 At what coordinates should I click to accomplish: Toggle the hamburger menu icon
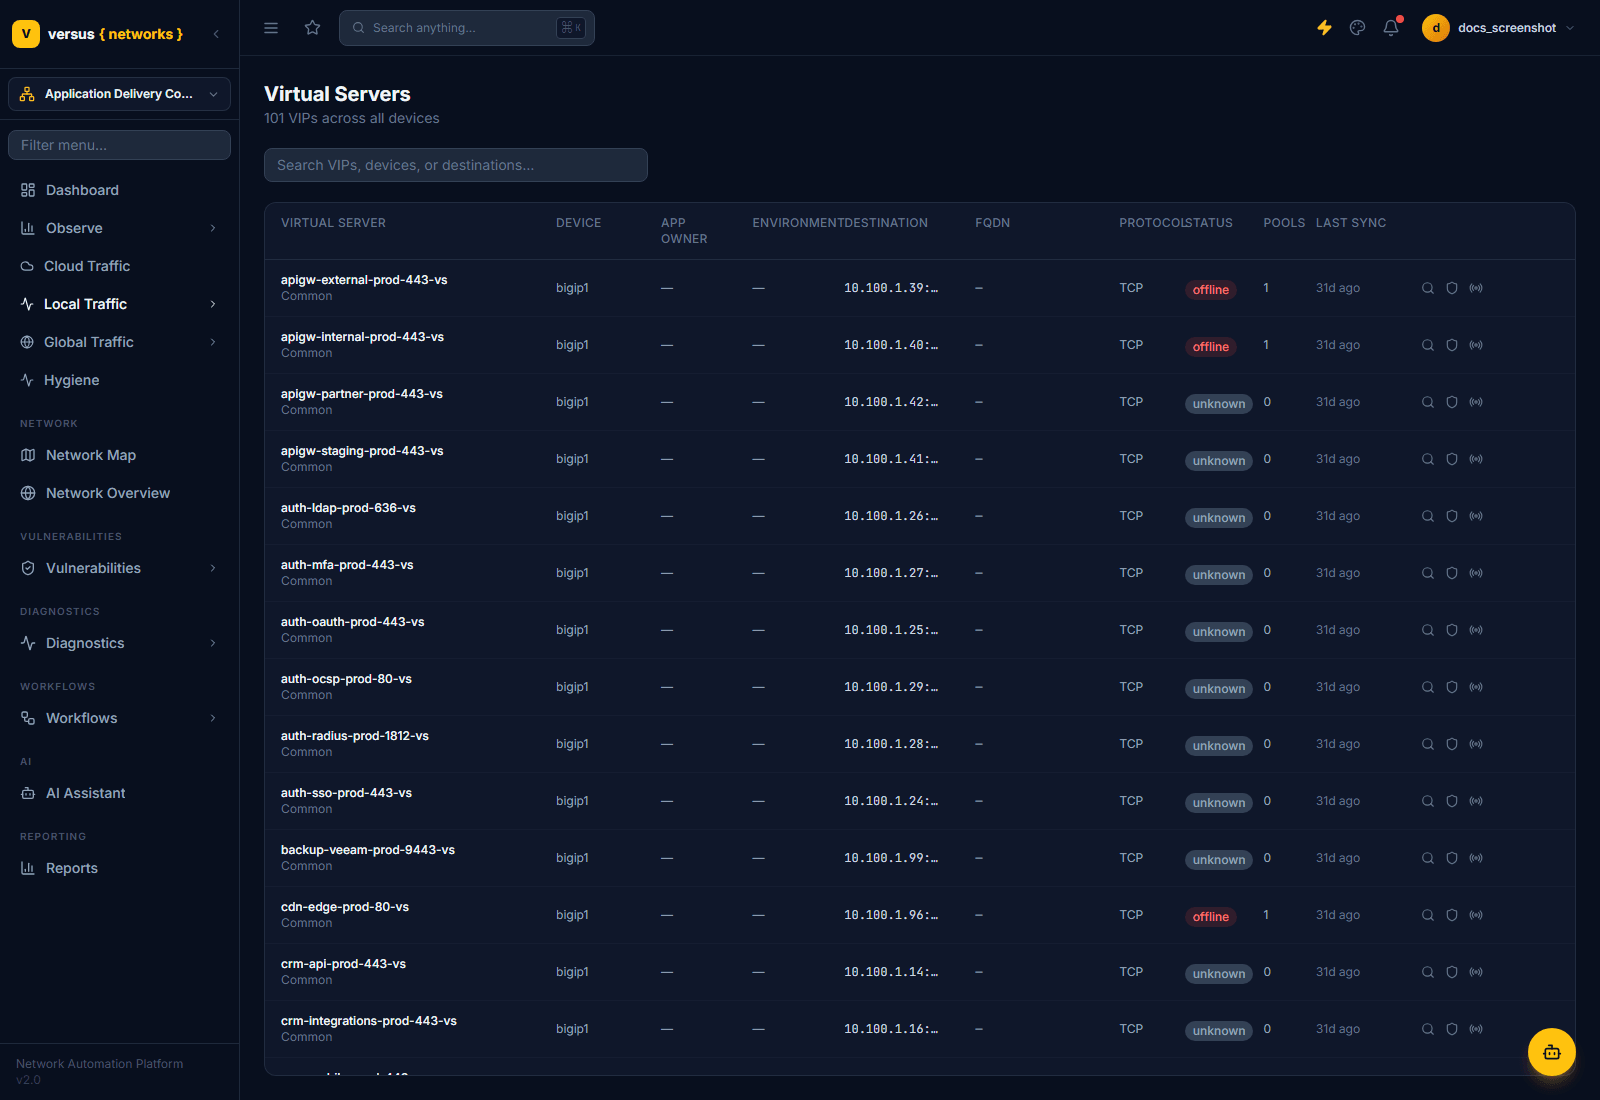coord(271,28)
